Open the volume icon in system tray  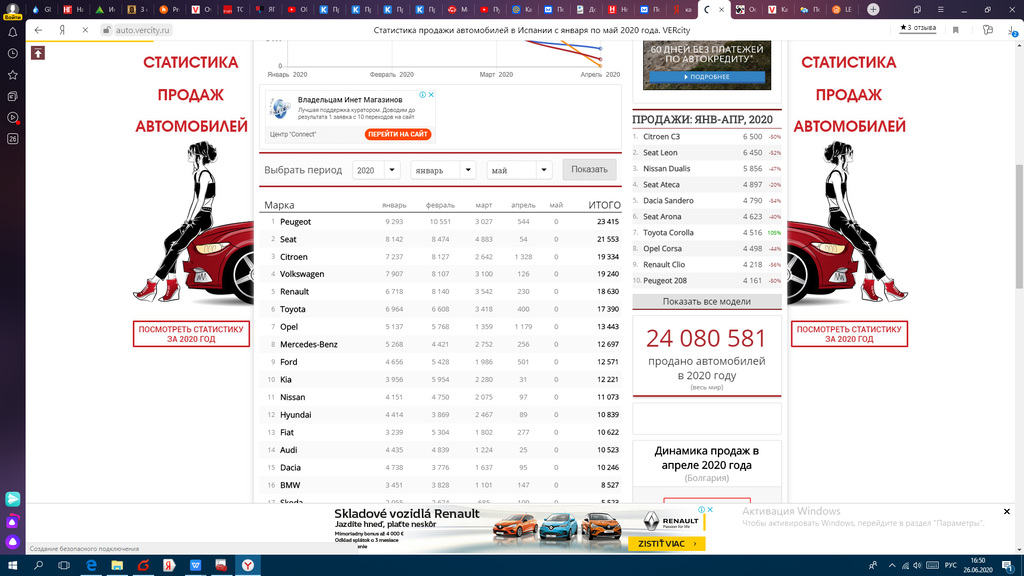pyautogui.click(x=917, y=566)
